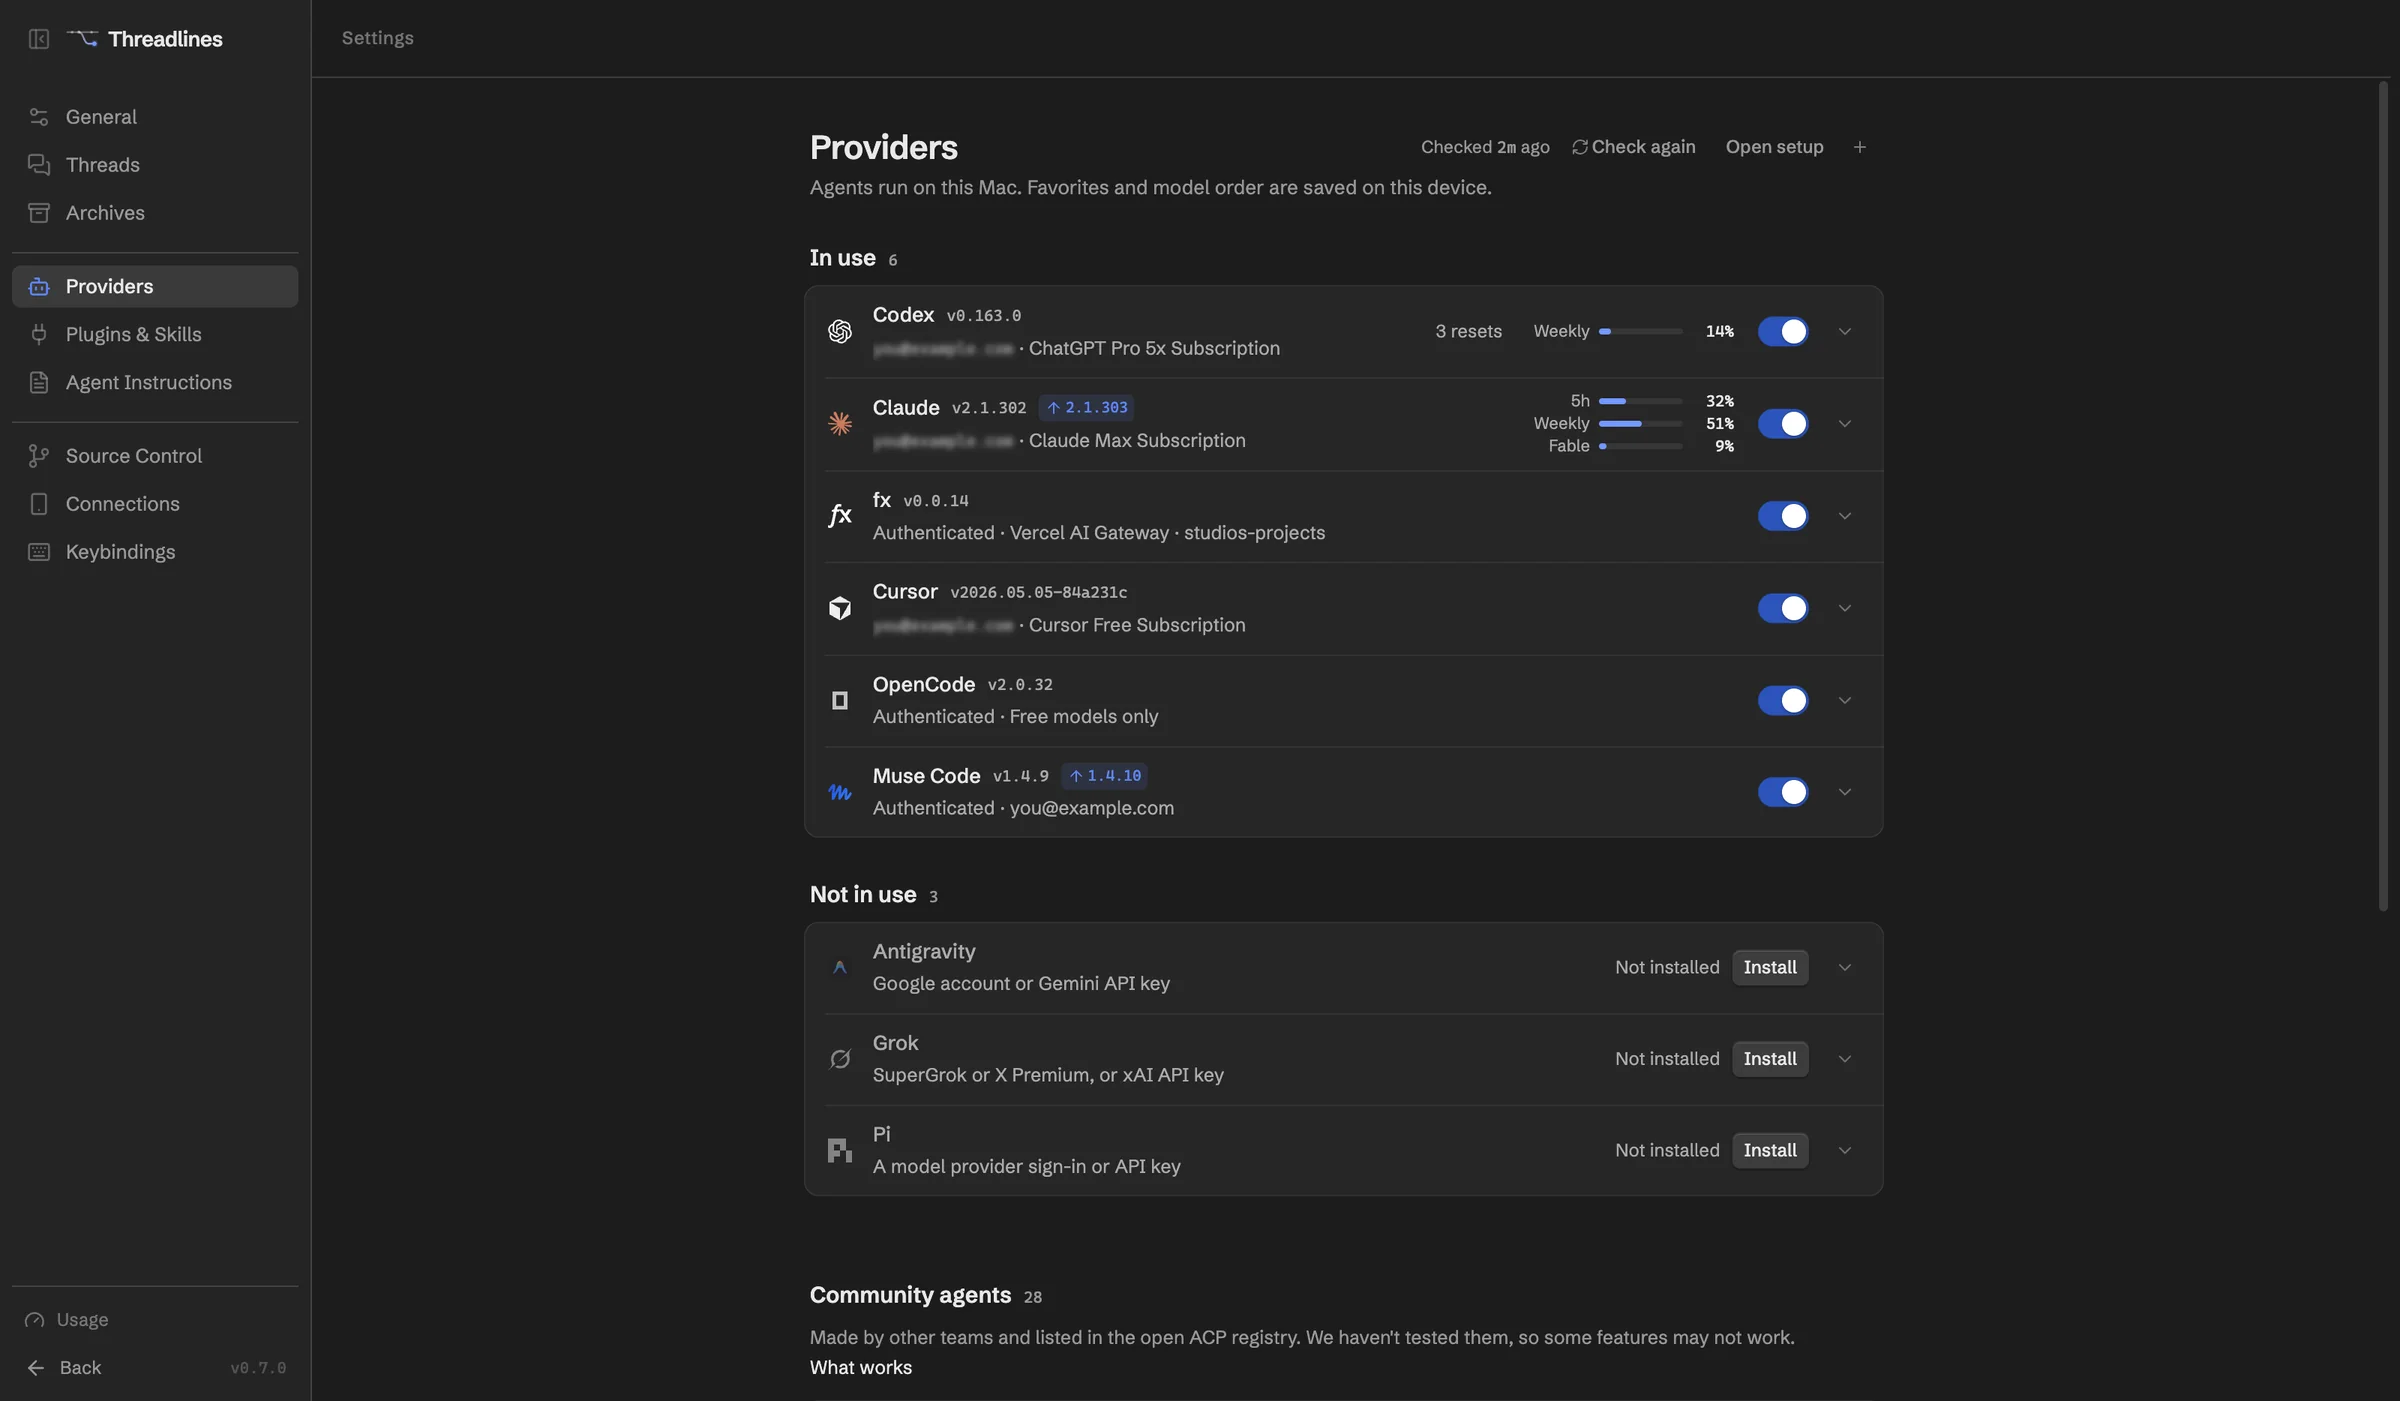Image resolution: width=2400 pixels, height=1401 pixels.
Task: Install the Antigravity provider
Action: click(x=1770, y=967)
